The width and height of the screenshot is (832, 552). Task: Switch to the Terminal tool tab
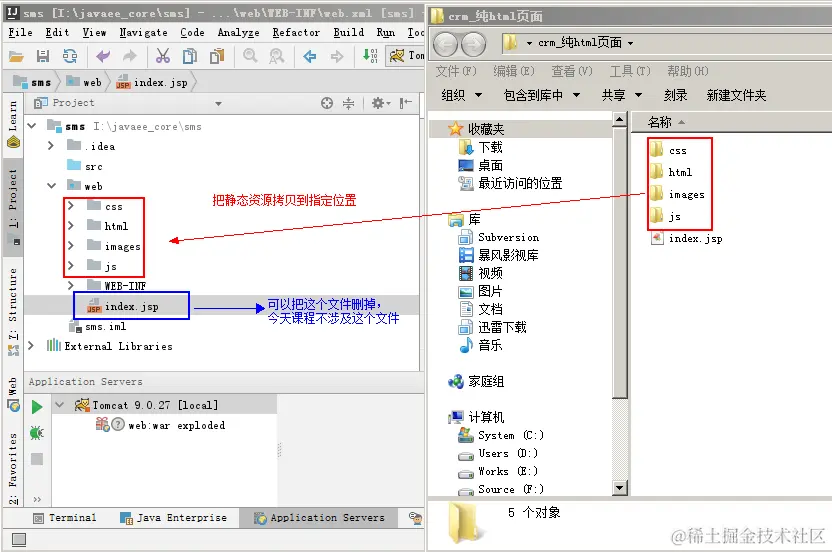[65, 518]
